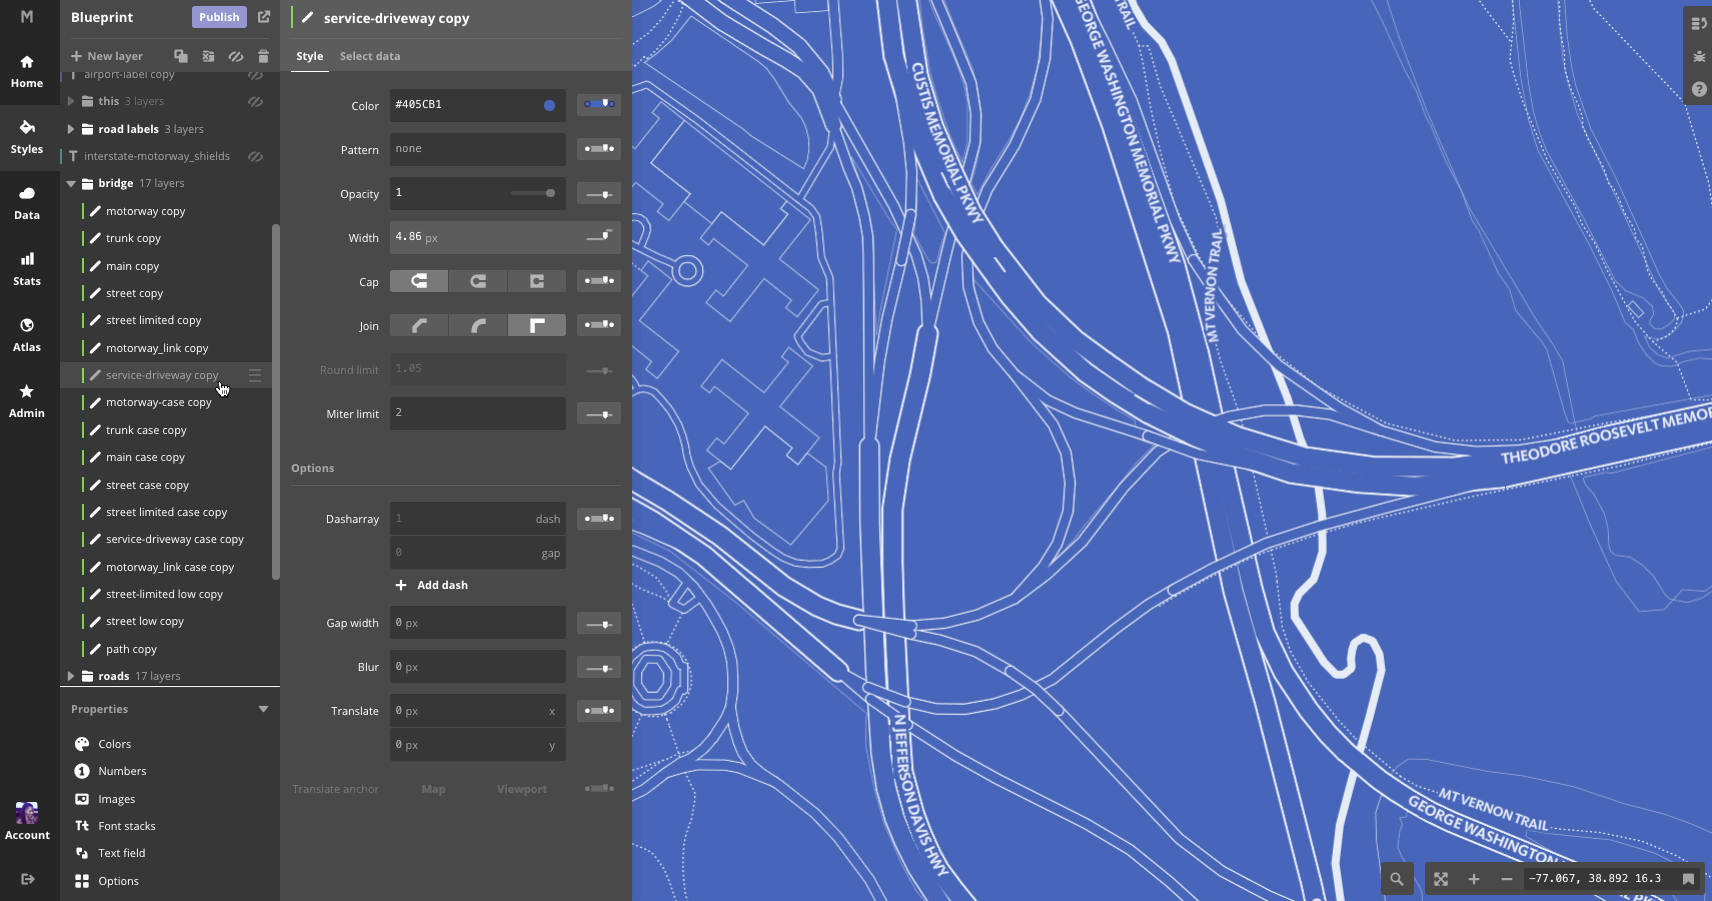The image size is (1712, 901).
Task: Open the Data section in the sidebar
Action: click(28, 201)
